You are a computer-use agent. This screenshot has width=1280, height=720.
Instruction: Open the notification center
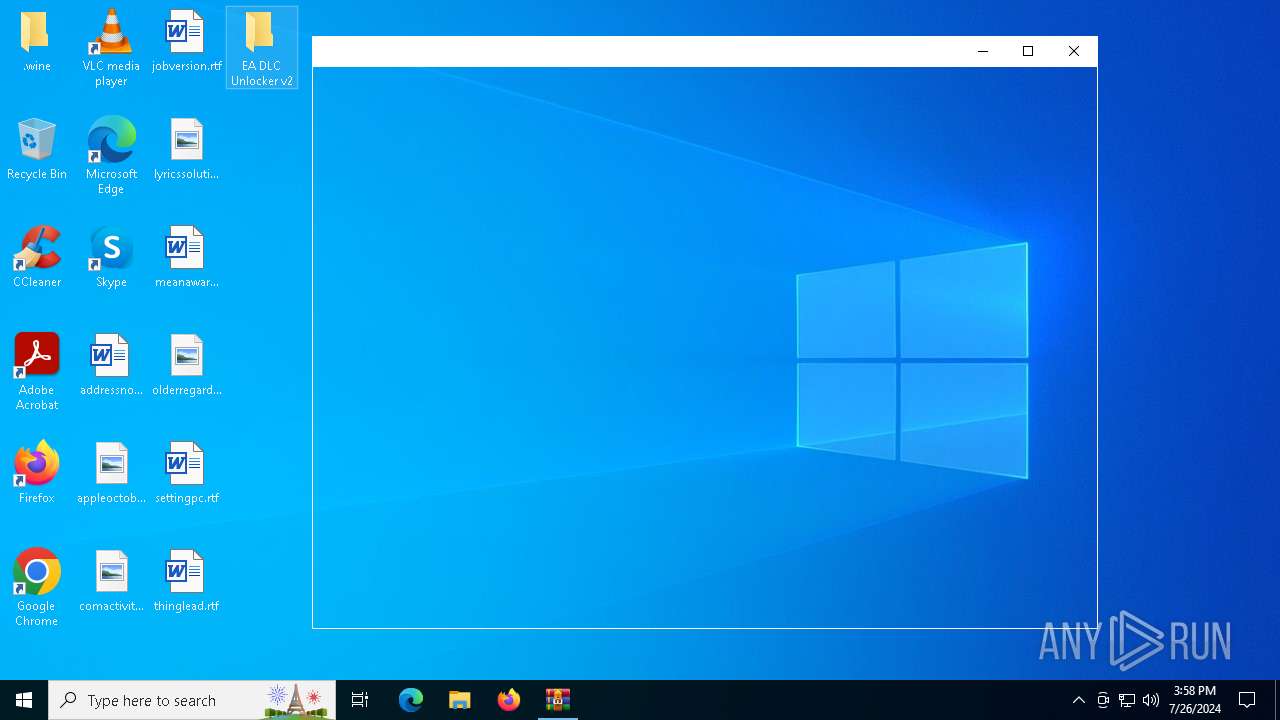coord(1247,700)
